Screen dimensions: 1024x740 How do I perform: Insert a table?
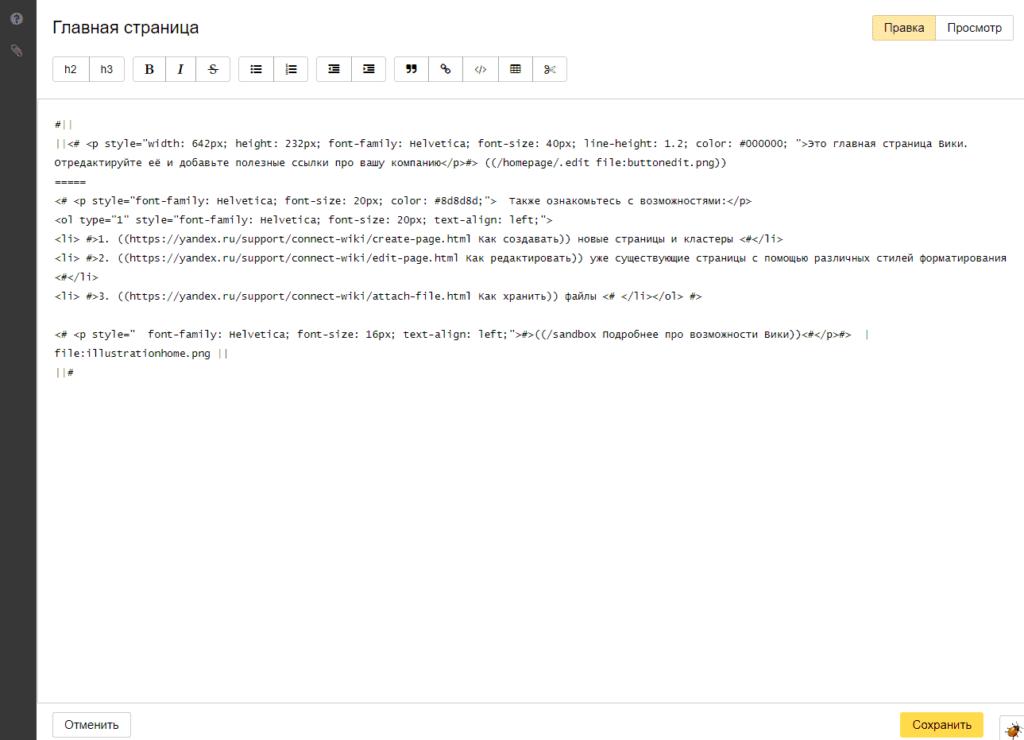click(515, 69)
